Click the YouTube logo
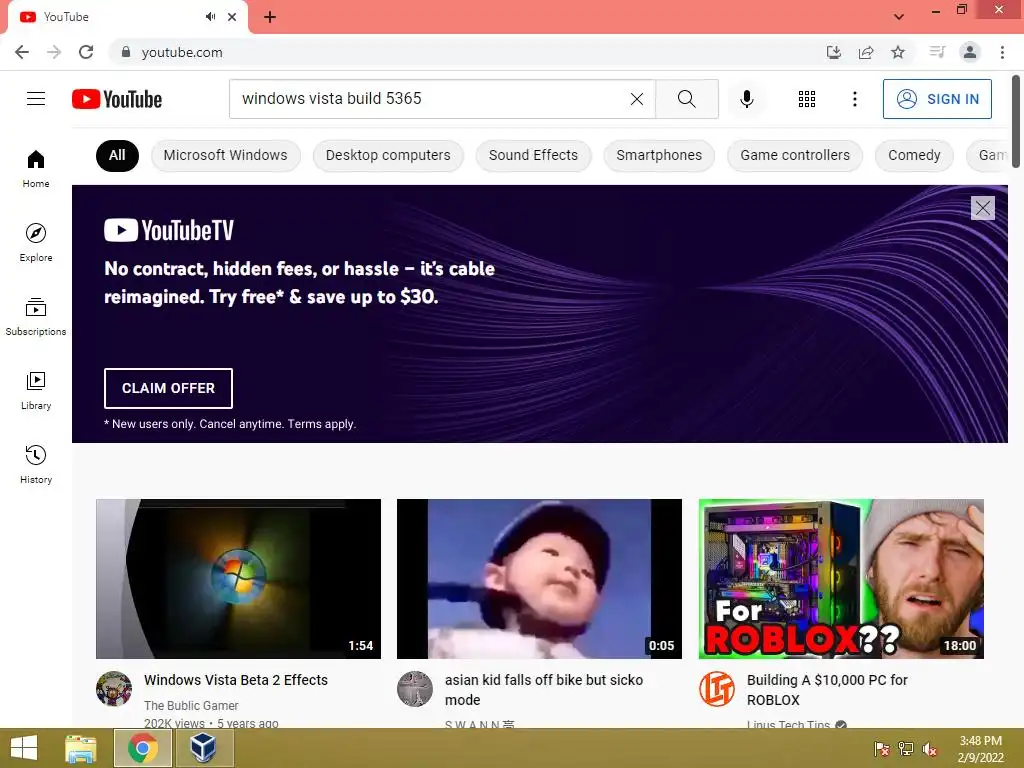 pos(117,99)
